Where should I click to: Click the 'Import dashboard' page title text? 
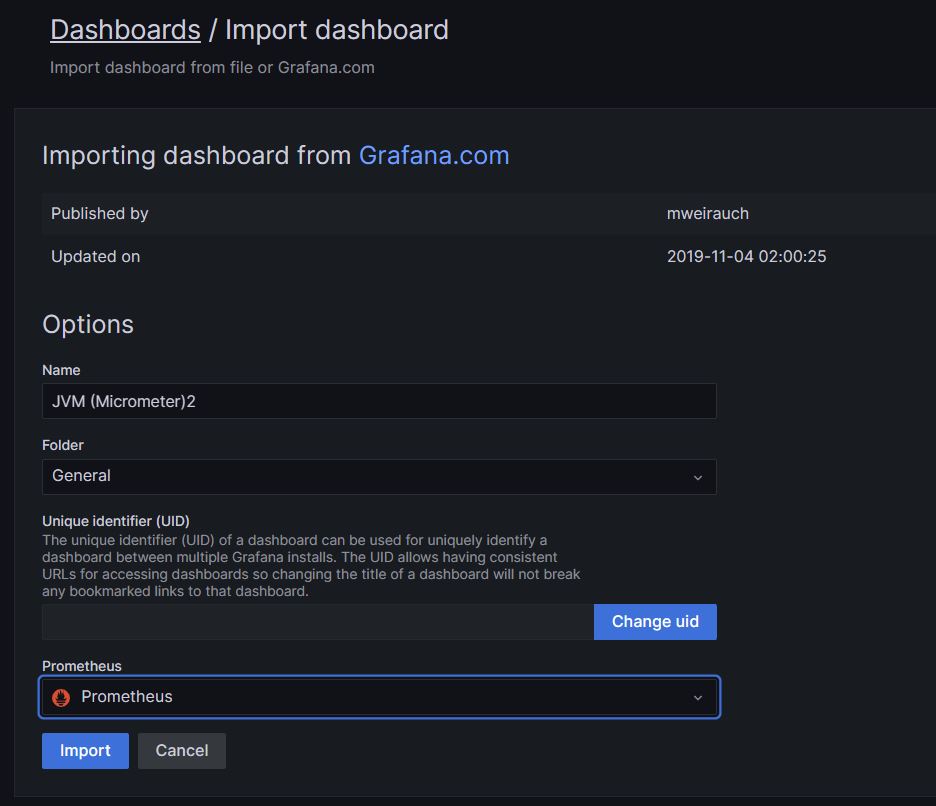(x=337, y=30)
